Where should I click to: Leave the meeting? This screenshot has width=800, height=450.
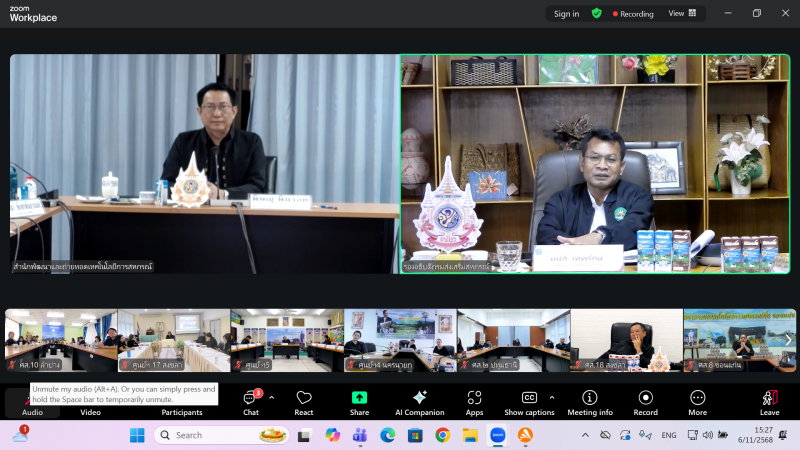769,401
